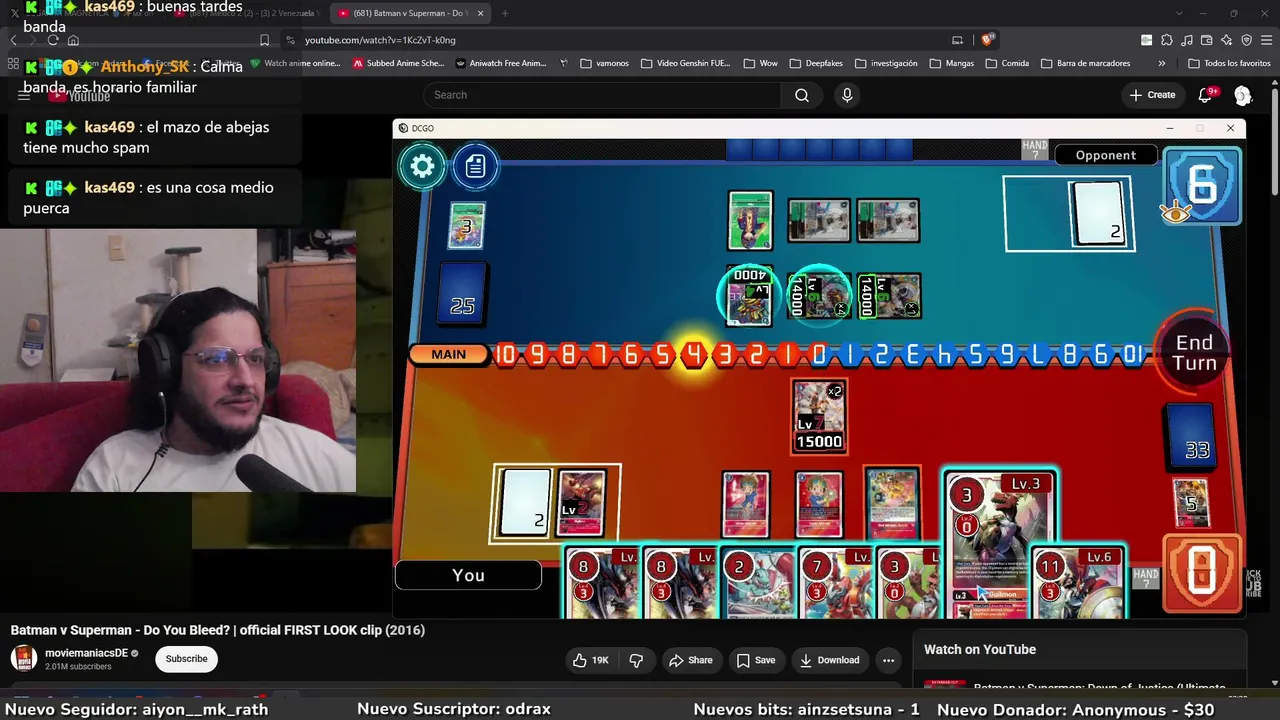
Task: Click the opponent's deck showing 25 cards
Action: [x=462, y=294]
